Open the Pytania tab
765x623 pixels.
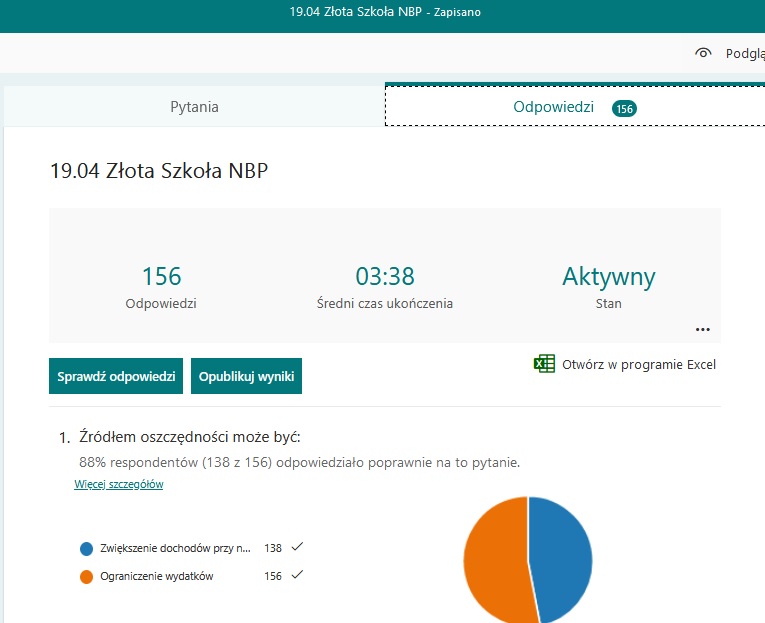[x=194, y=106]
